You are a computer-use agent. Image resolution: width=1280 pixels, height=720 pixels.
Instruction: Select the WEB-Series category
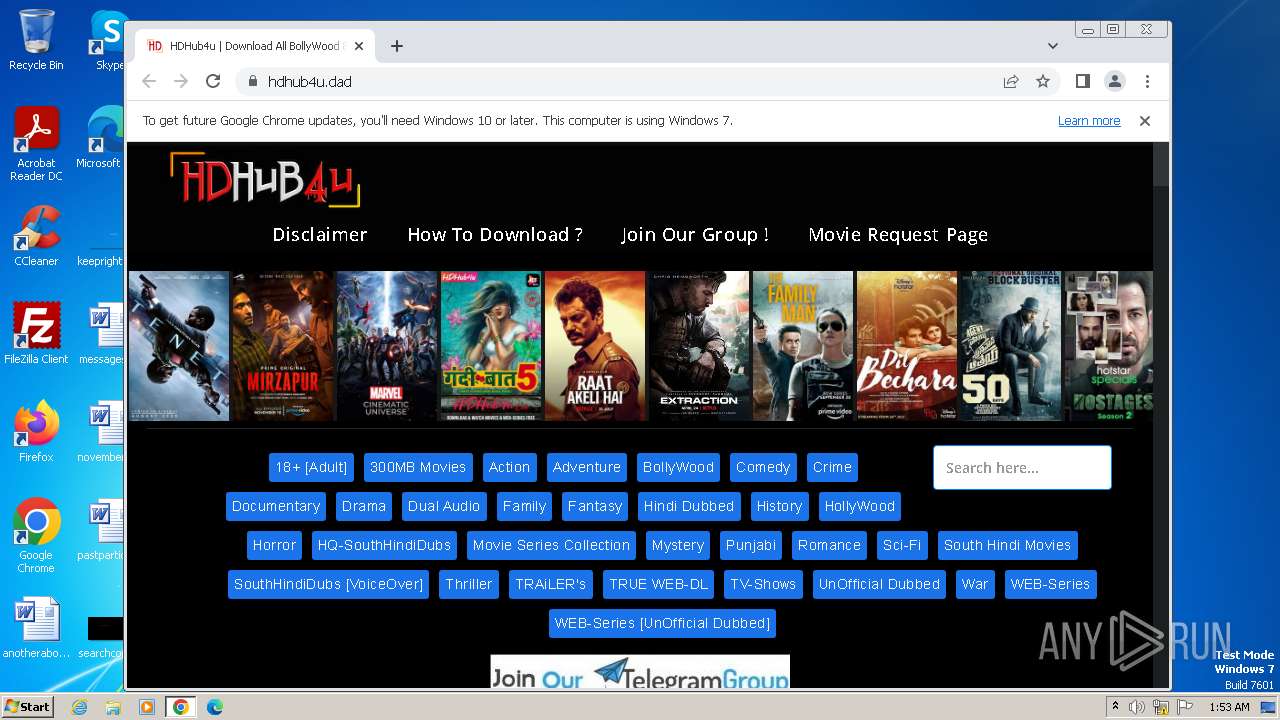(1050, 584)
